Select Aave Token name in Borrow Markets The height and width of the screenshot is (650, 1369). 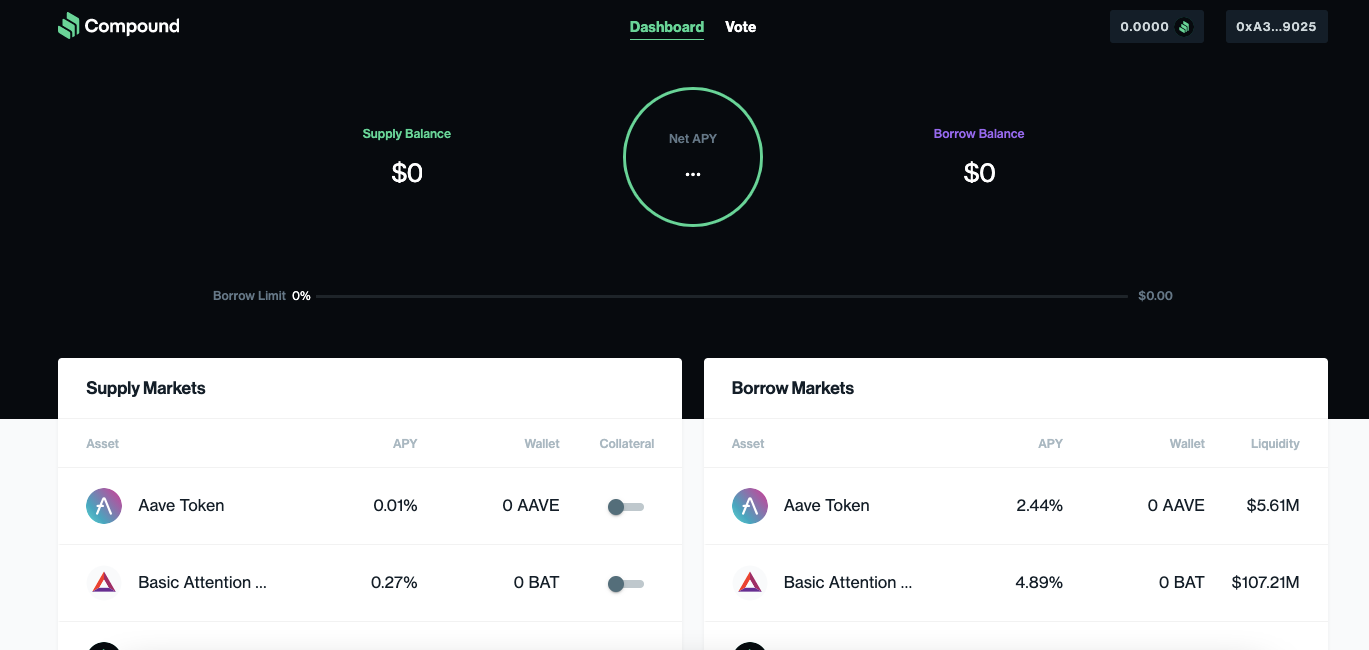point(827,506)
